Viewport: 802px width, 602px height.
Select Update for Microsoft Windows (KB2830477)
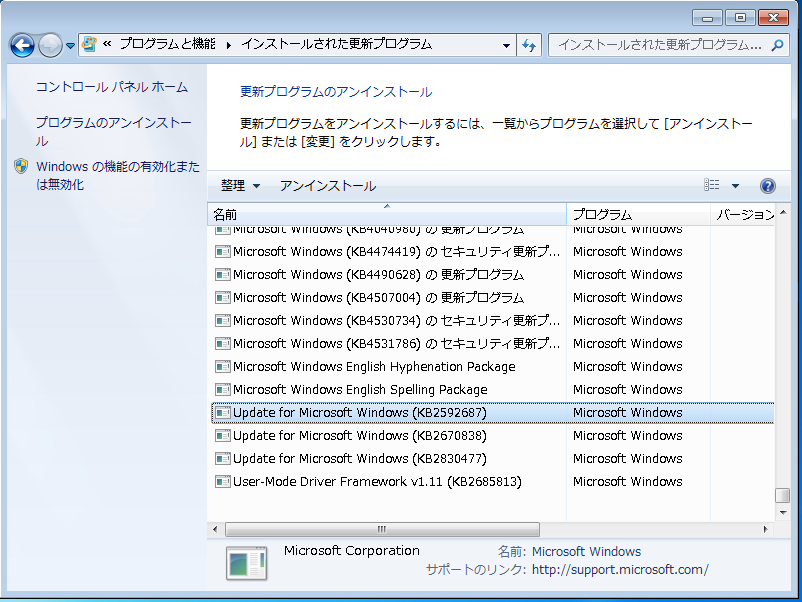[493, 458]
